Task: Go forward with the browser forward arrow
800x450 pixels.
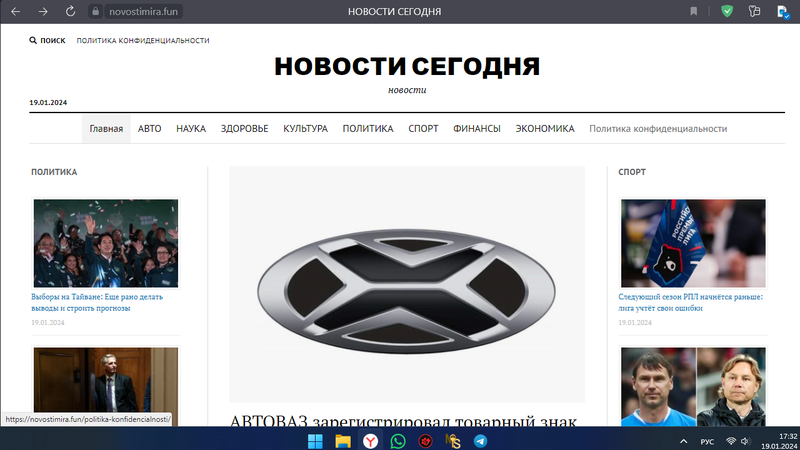Action: pyautogui.click(x=43, y=11)
